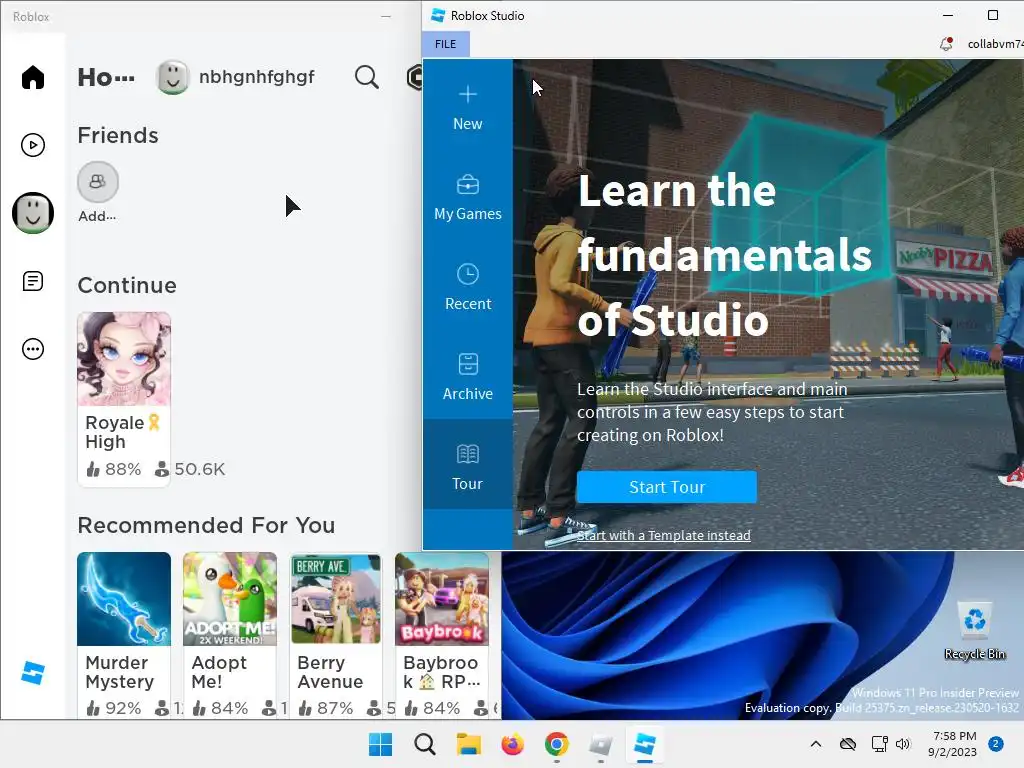Open Archive in Roblox Studio
This screenshot has width=1024, height=768.
(x=468, y=377)
